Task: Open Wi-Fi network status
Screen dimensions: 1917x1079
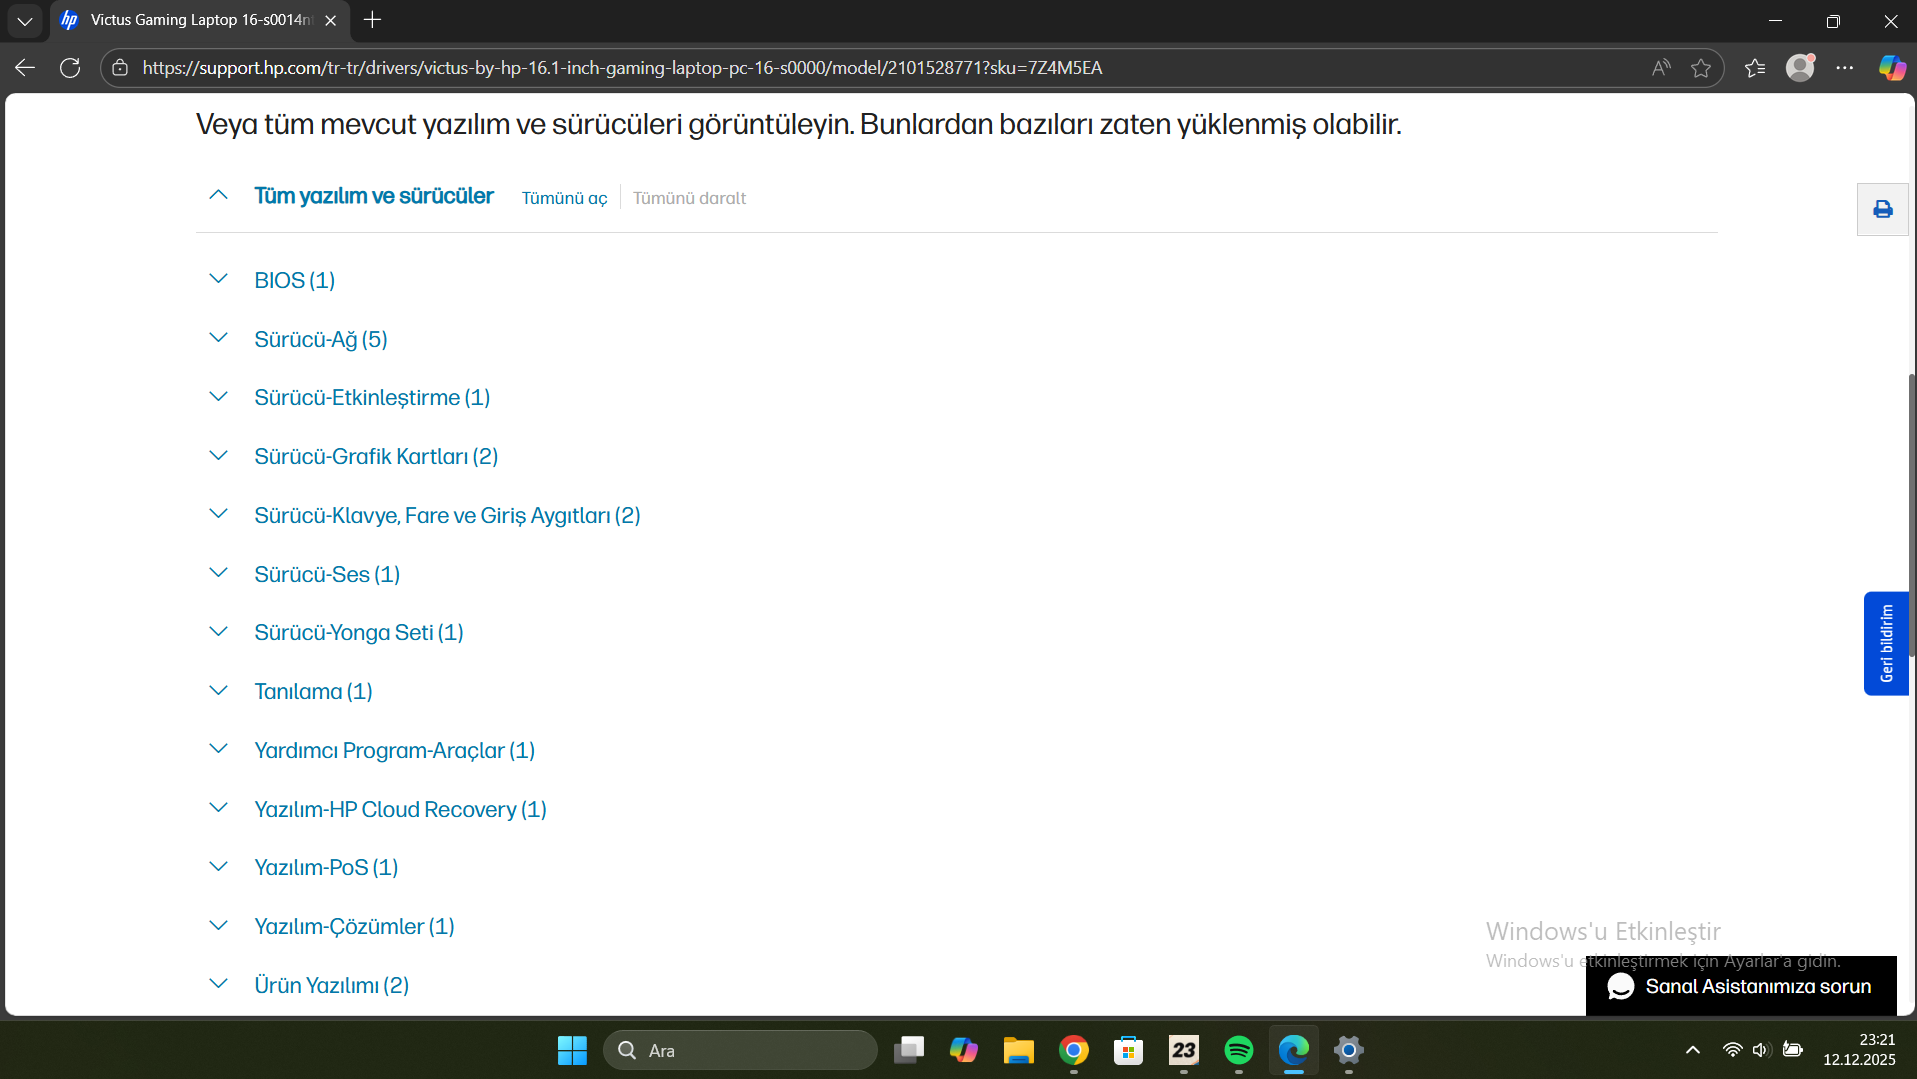Action: [x=1732, y=1050]
